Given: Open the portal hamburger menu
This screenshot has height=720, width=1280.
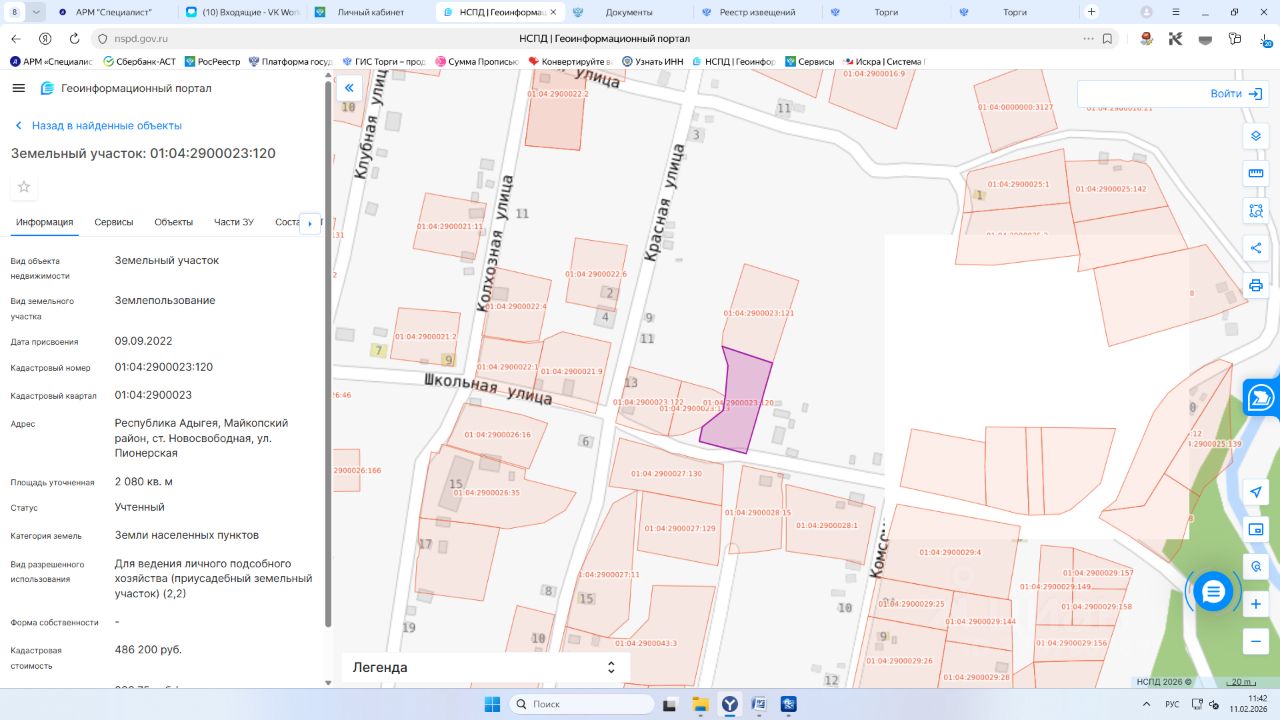Looking at the screenshot, I should coord(18,88).
